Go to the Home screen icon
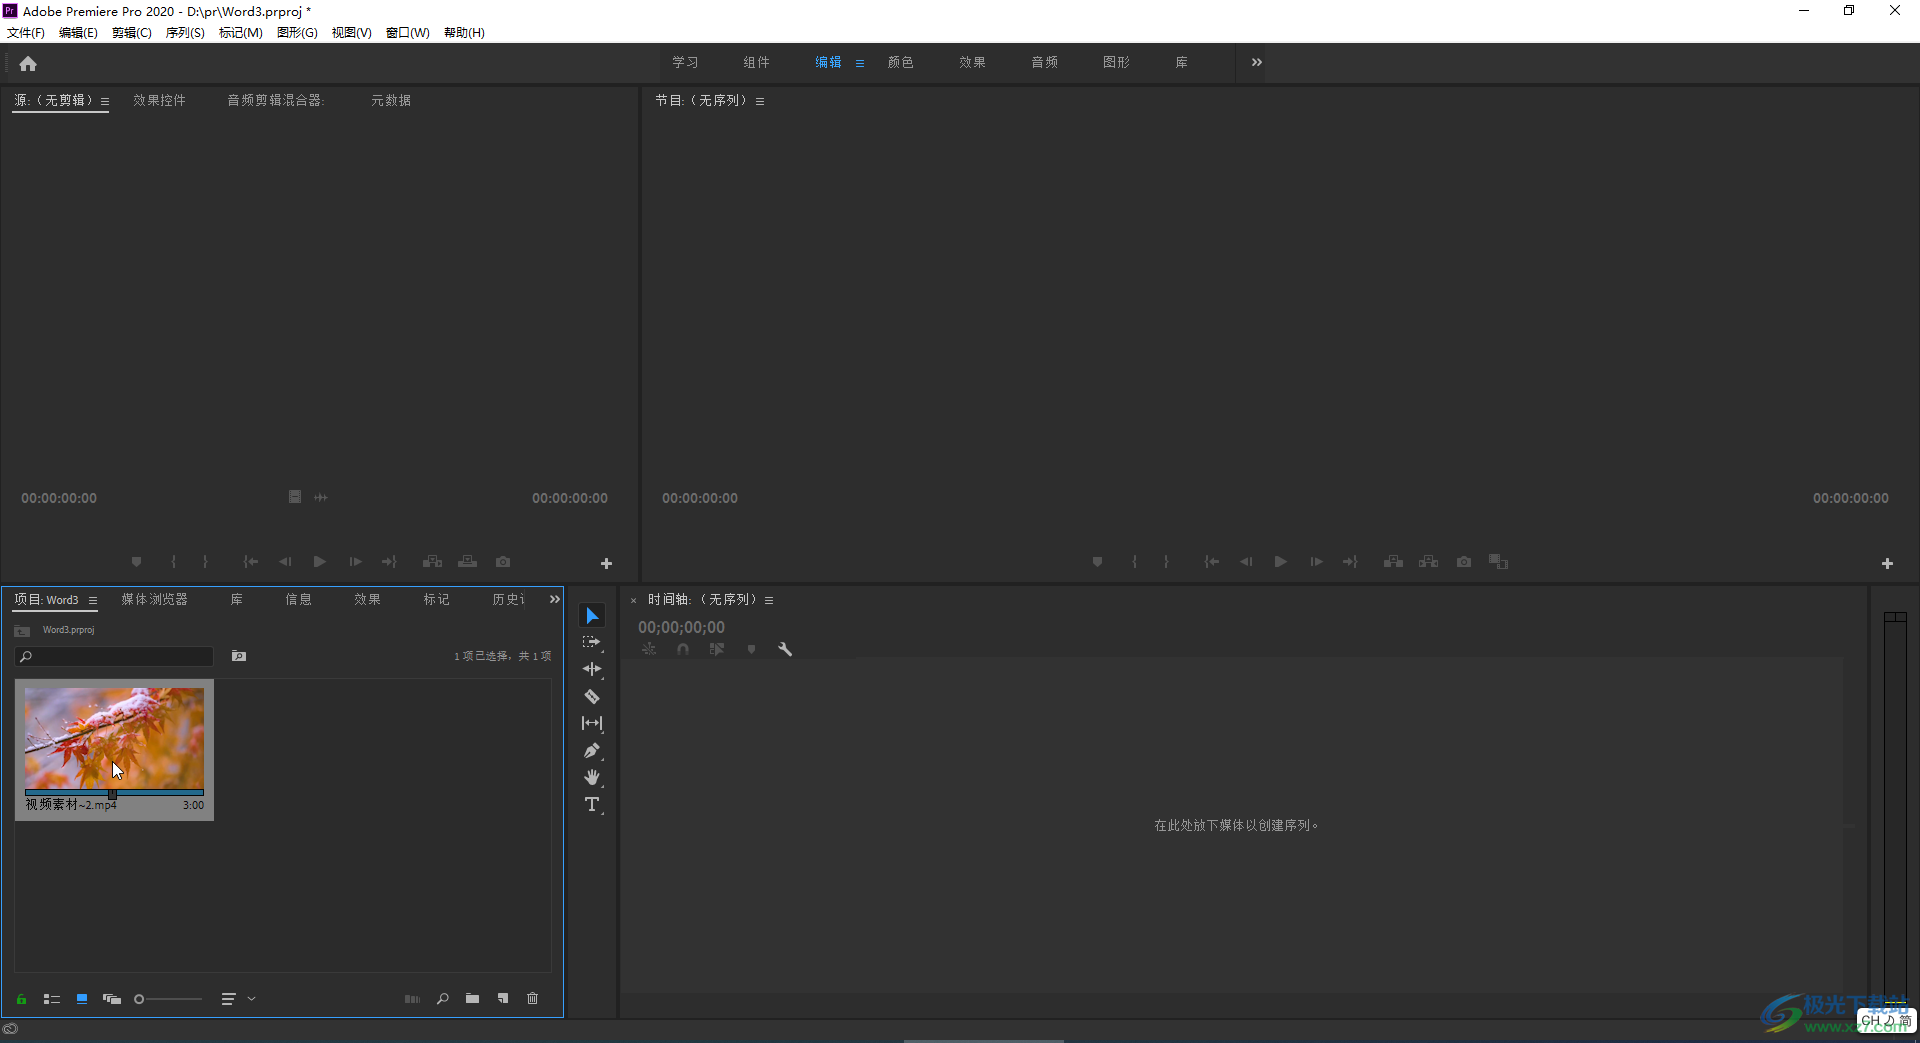Screen dimensions: 1920x1043 tap(28, 63)
